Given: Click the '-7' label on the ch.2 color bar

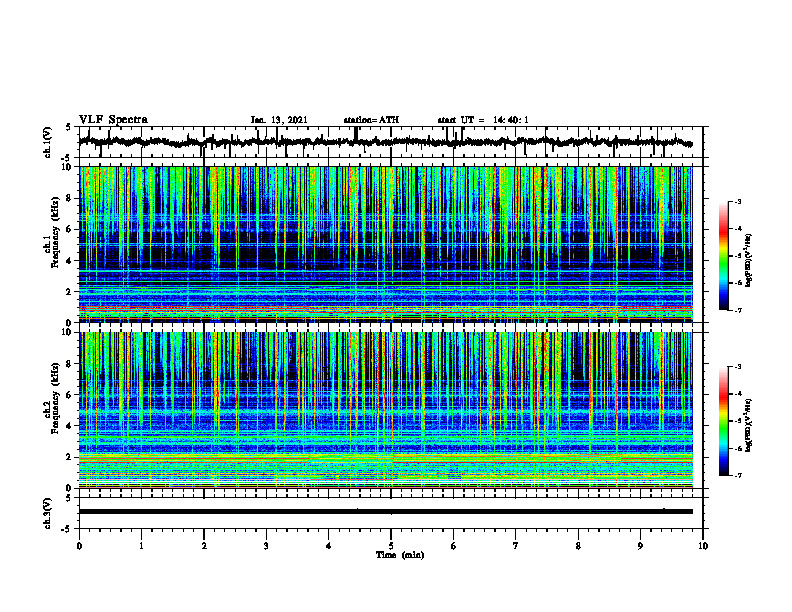Looking at the screenshot, I should [738, 475].
